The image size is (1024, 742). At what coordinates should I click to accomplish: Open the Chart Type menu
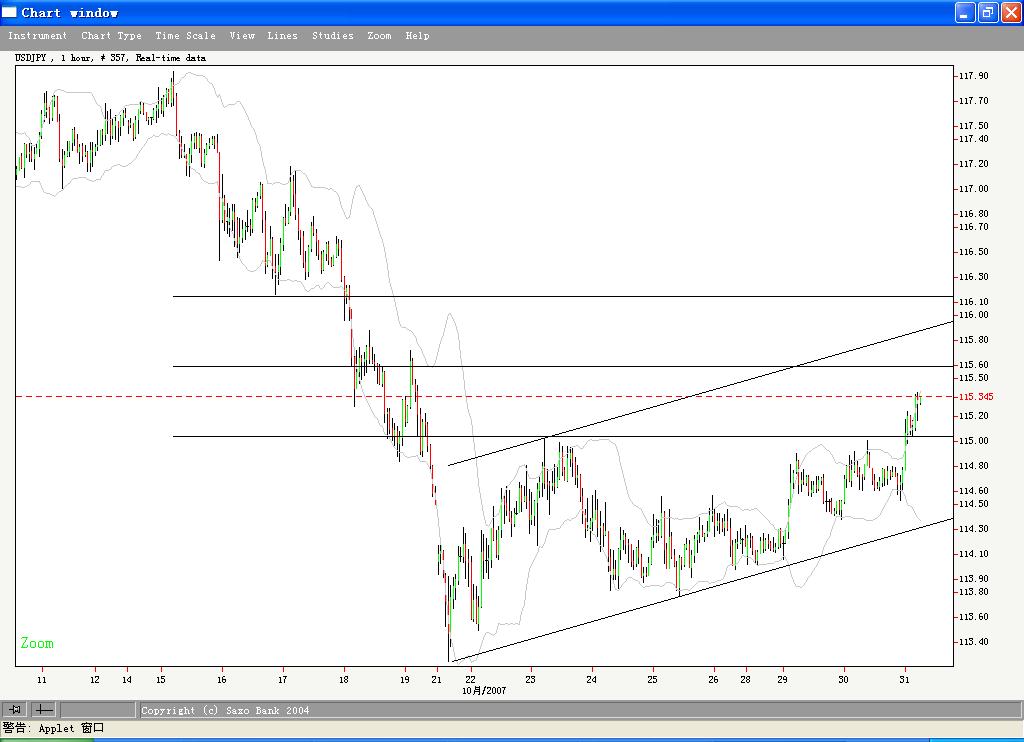(x=111, y=36)
